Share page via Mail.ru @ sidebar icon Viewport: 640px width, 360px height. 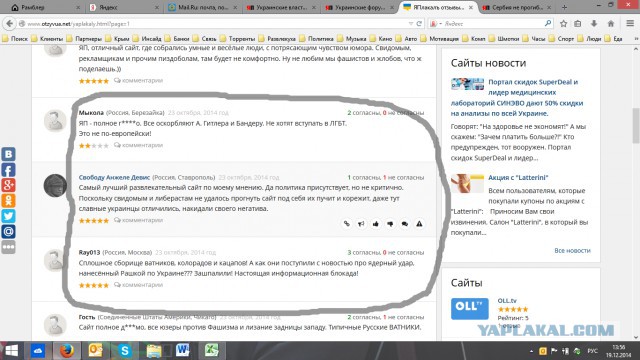point(8,231)
